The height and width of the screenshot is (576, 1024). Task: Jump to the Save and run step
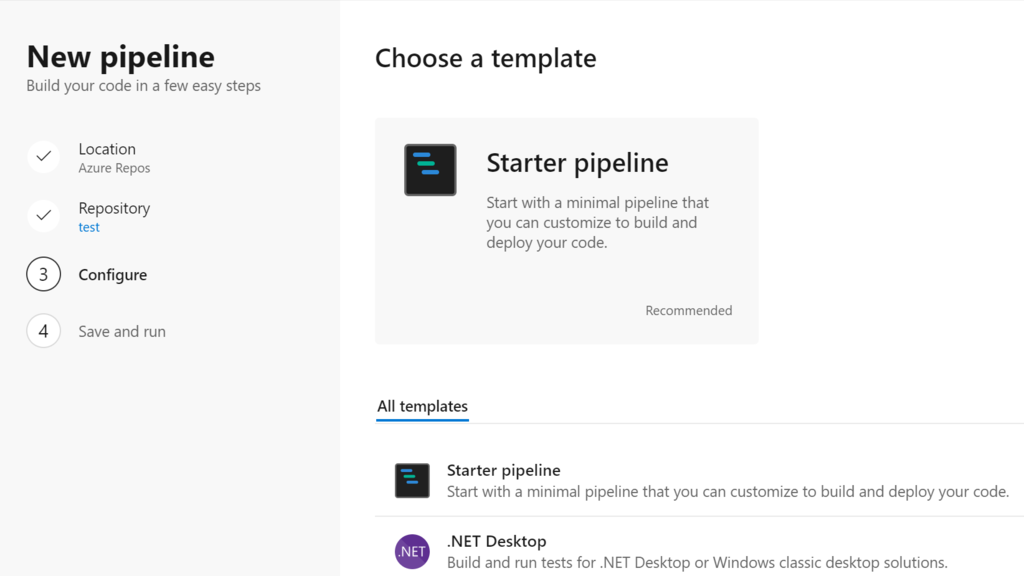pyautogui.click(x=122, y=331)
